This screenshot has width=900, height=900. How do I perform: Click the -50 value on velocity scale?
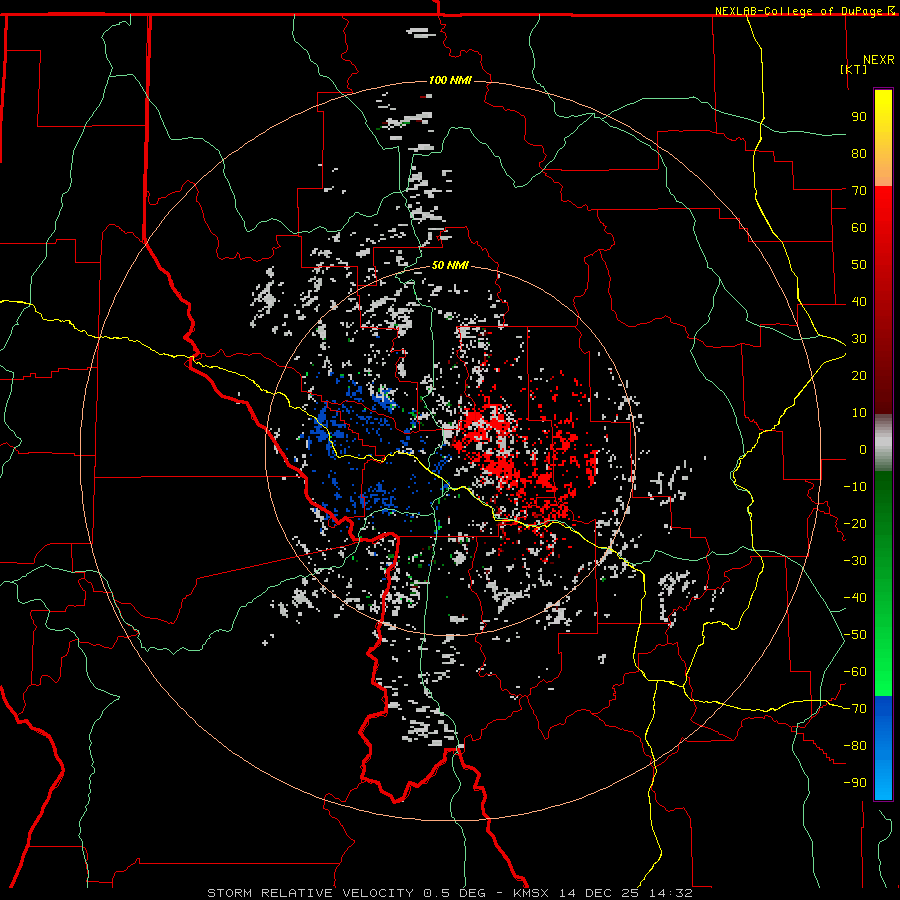pos(855,635)
